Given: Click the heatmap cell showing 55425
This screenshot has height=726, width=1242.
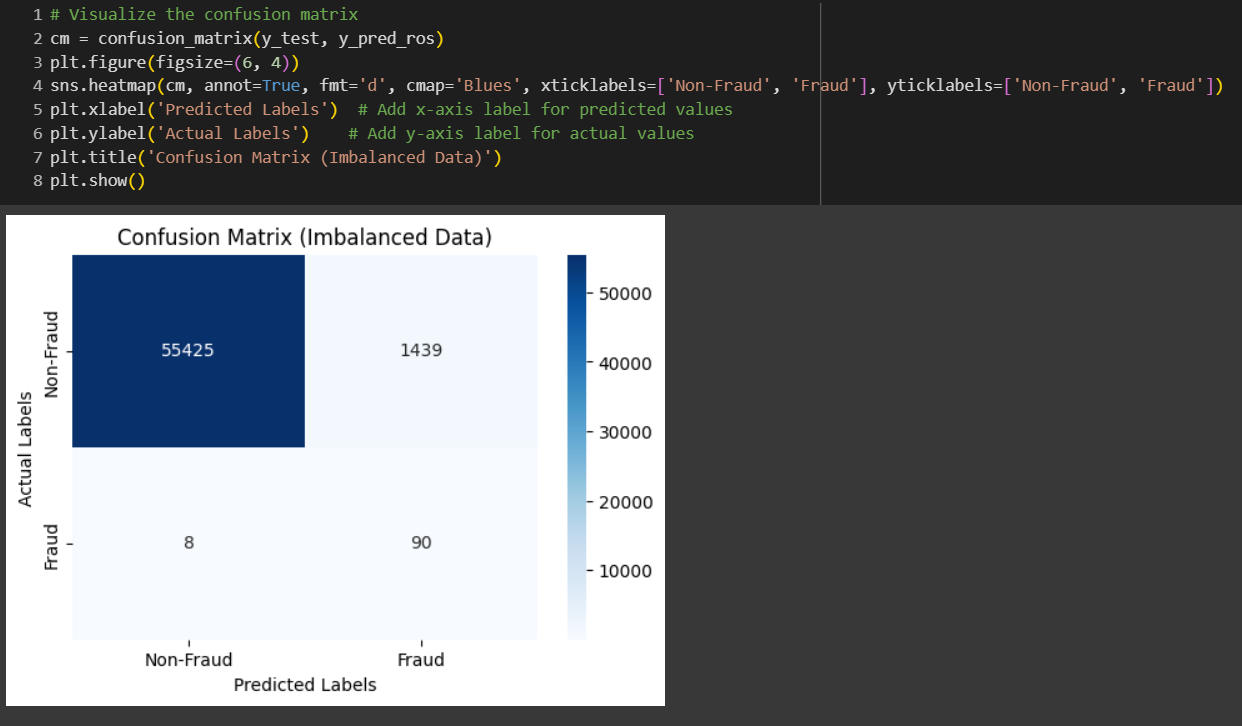Looking at the screenshot, I should pos(188,351).
